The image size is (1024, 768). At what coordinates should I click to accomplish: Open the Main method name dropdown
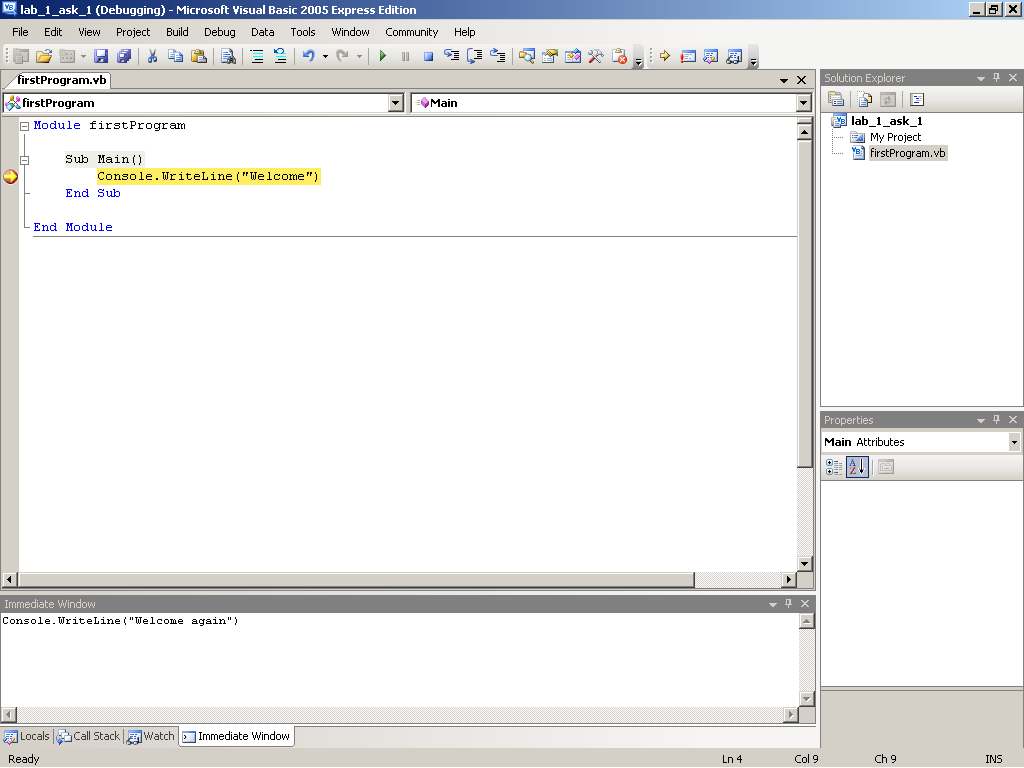pos(803,103)
